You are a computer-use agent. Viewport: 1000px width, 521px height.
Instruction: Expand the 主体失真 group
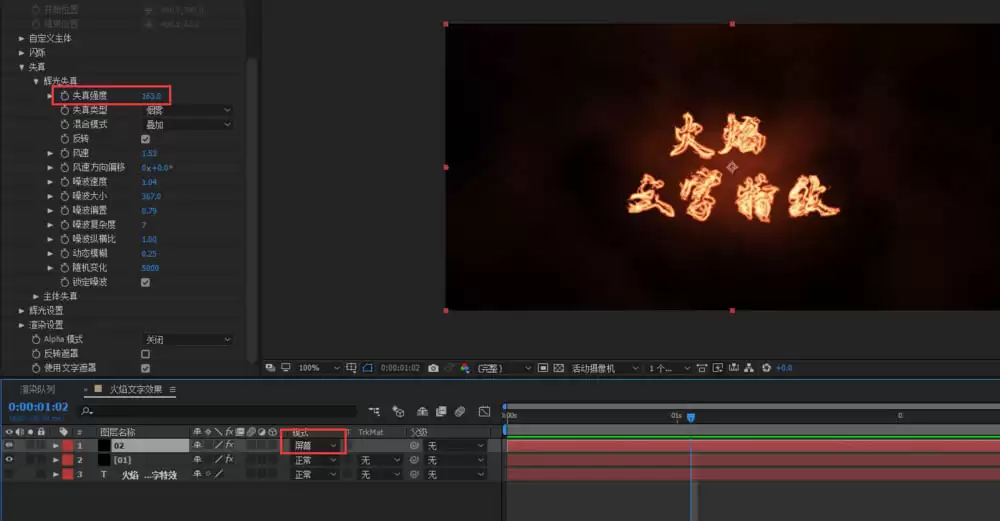point(36,297)
